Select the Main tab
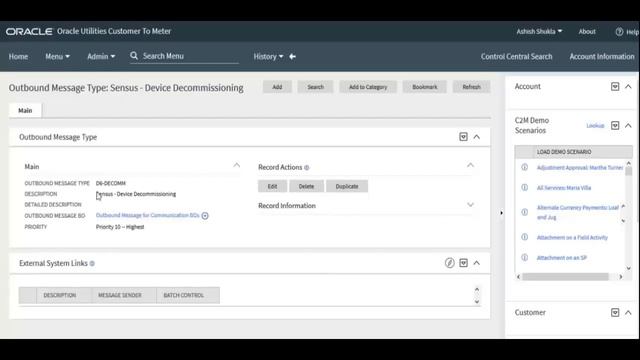The width and height of the screenshot is (640, 360). (25, 111)
